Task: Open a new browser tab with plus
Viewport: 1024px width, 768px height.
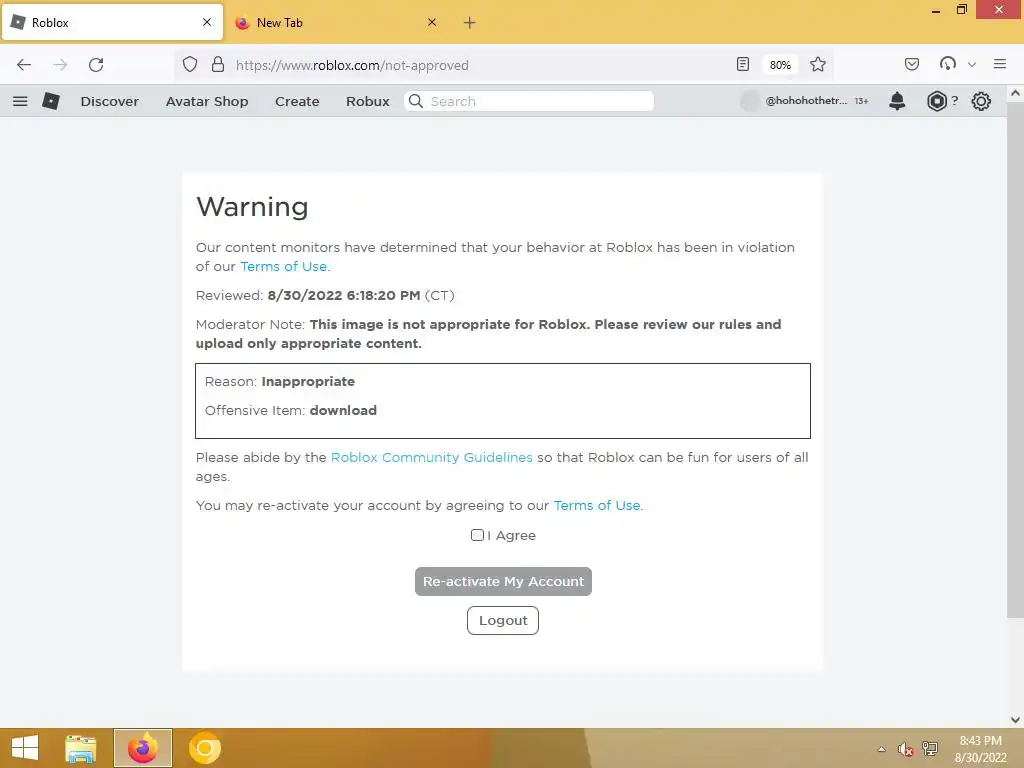Action: 470,23
